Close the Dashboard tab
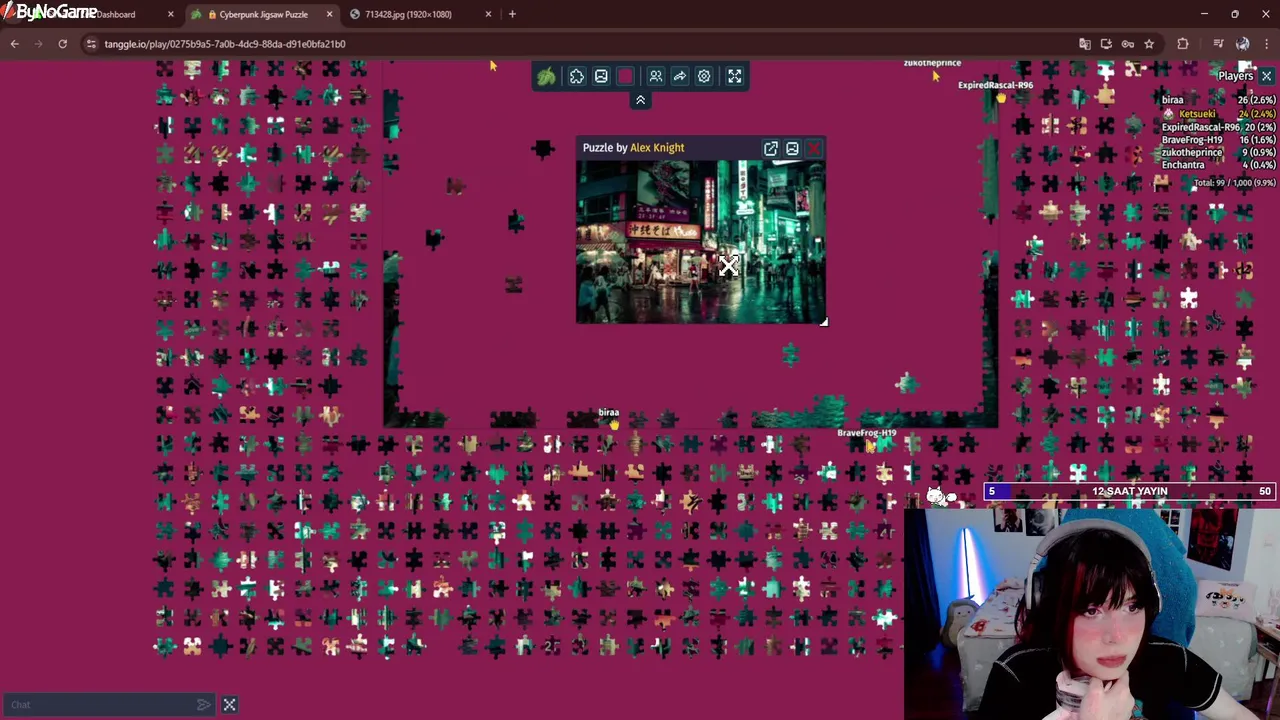The height and width of the screenshot is (720, 1280). [x=170, y=14]
